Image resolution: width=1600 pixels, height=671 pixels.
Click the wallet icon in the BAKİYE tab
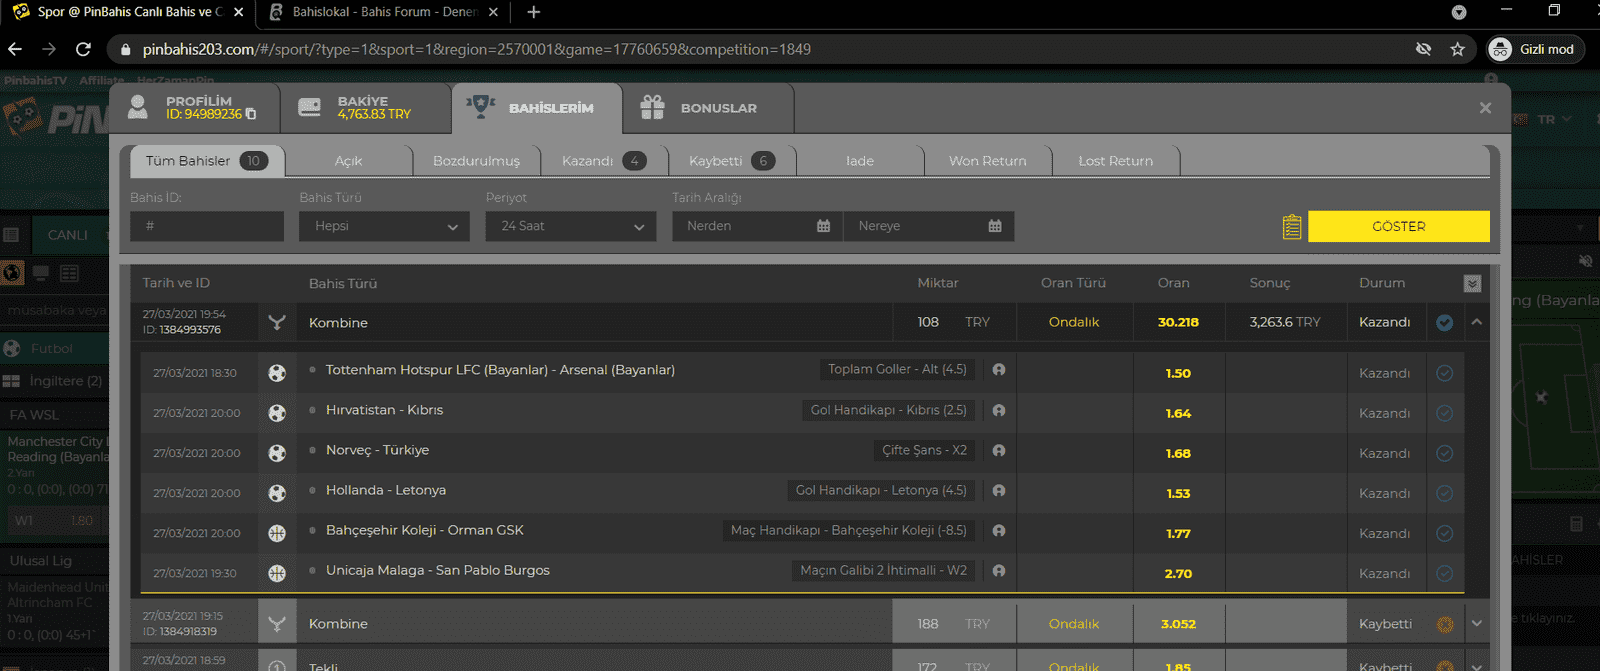pyautogui.click(x=310, y=107)
